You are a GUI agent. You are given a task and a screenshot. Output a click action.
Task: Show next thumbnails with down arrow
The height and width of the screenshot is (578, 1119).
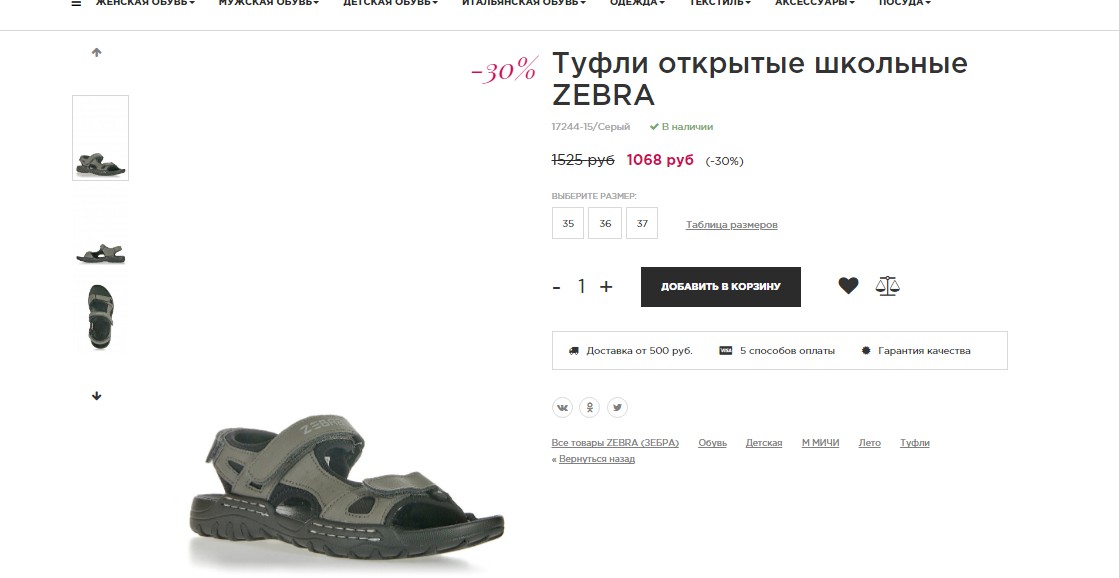coord(96,396)
